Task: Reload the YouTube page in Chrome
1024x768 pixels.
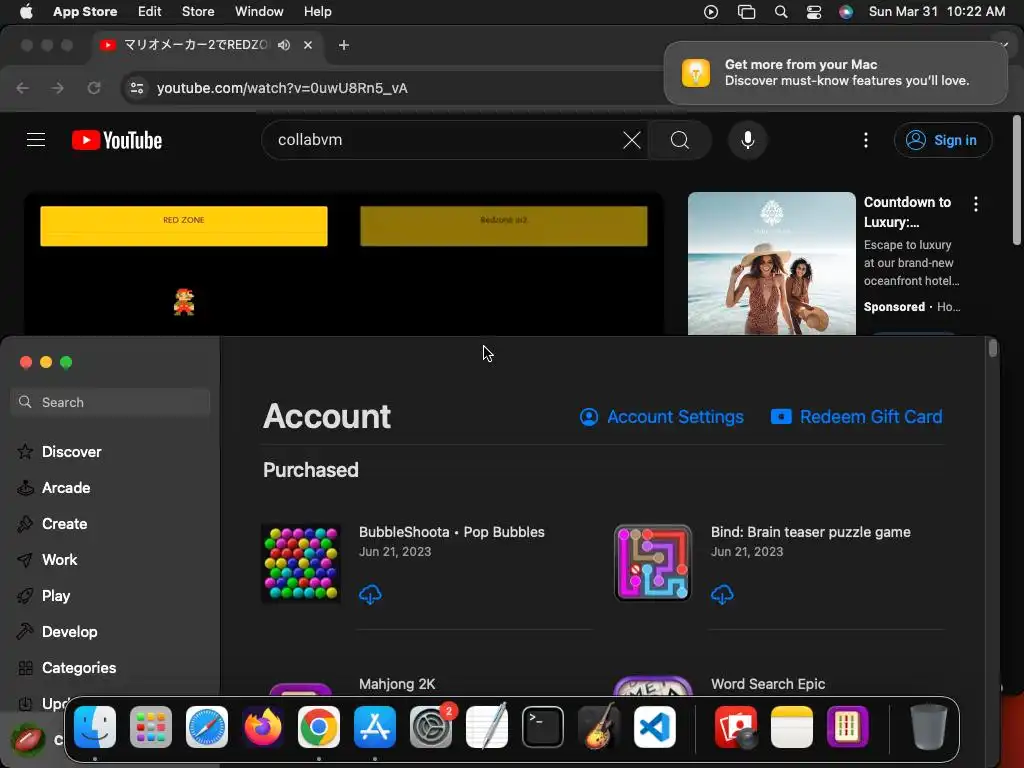Action: point(94,88)
